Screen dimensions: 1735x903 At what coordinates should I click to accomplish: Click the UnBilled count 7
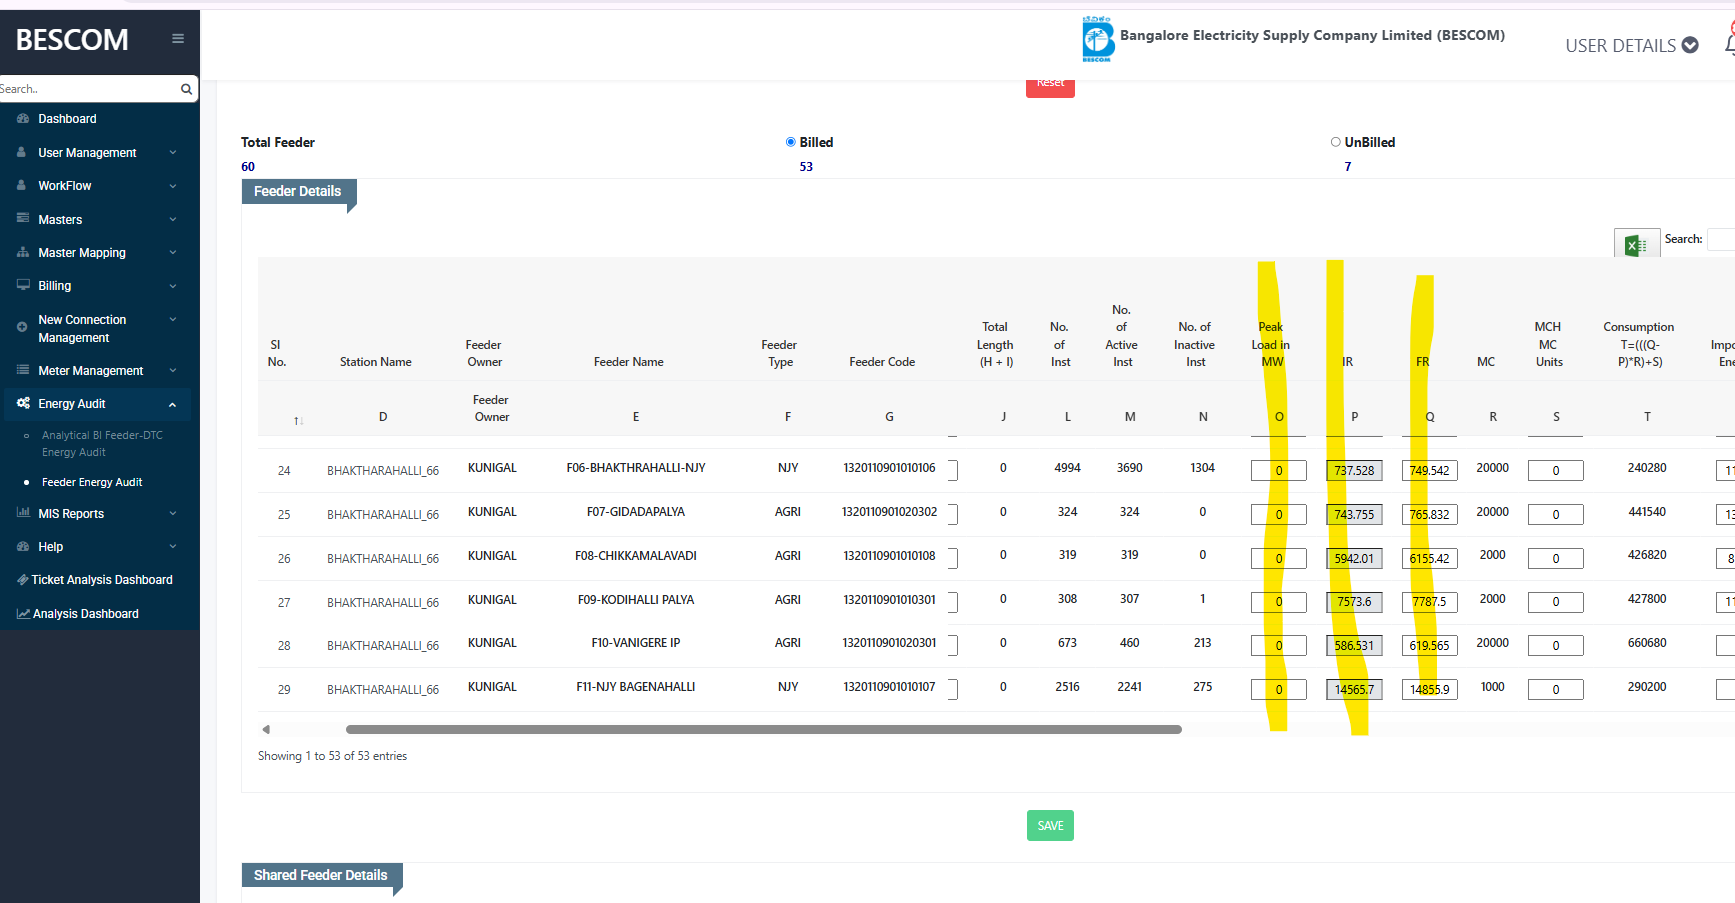point(1347,166)
